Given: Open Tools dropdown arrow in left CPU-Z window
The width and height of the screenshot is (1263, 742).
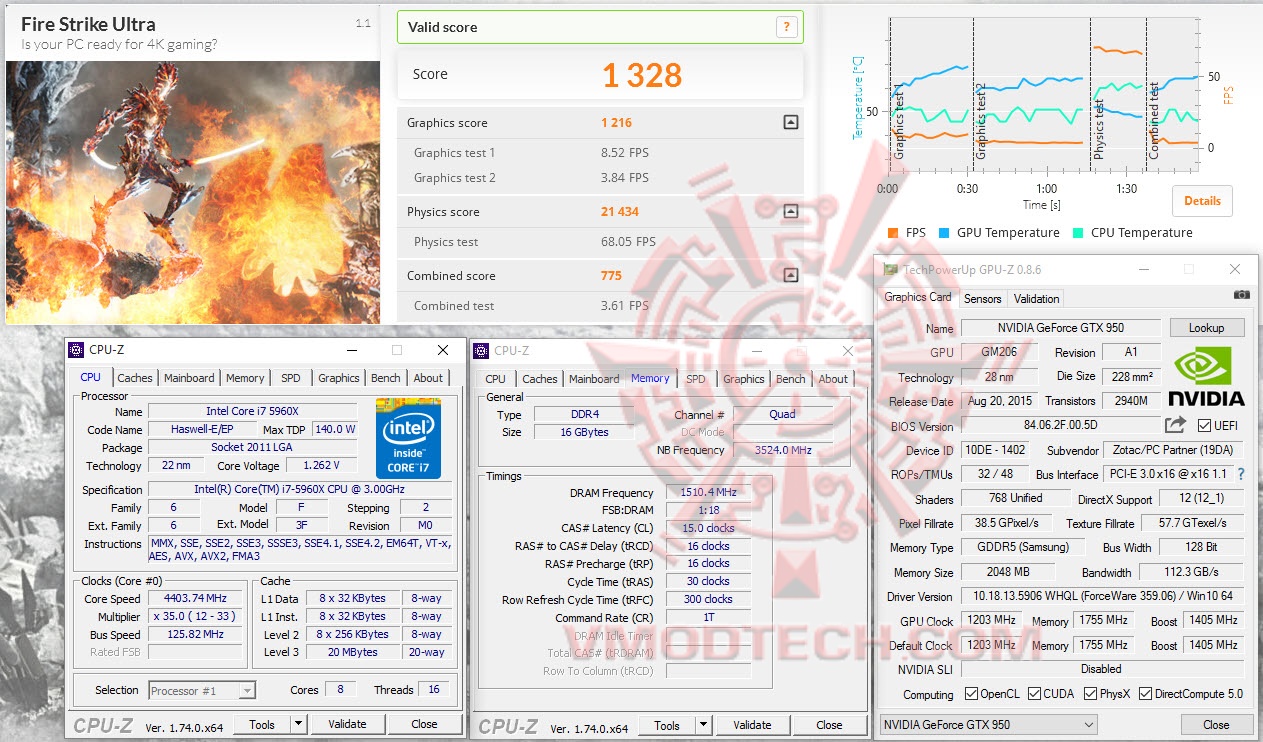Looking at the screenshot, I should pyautogui.click(x=298, y=724).
